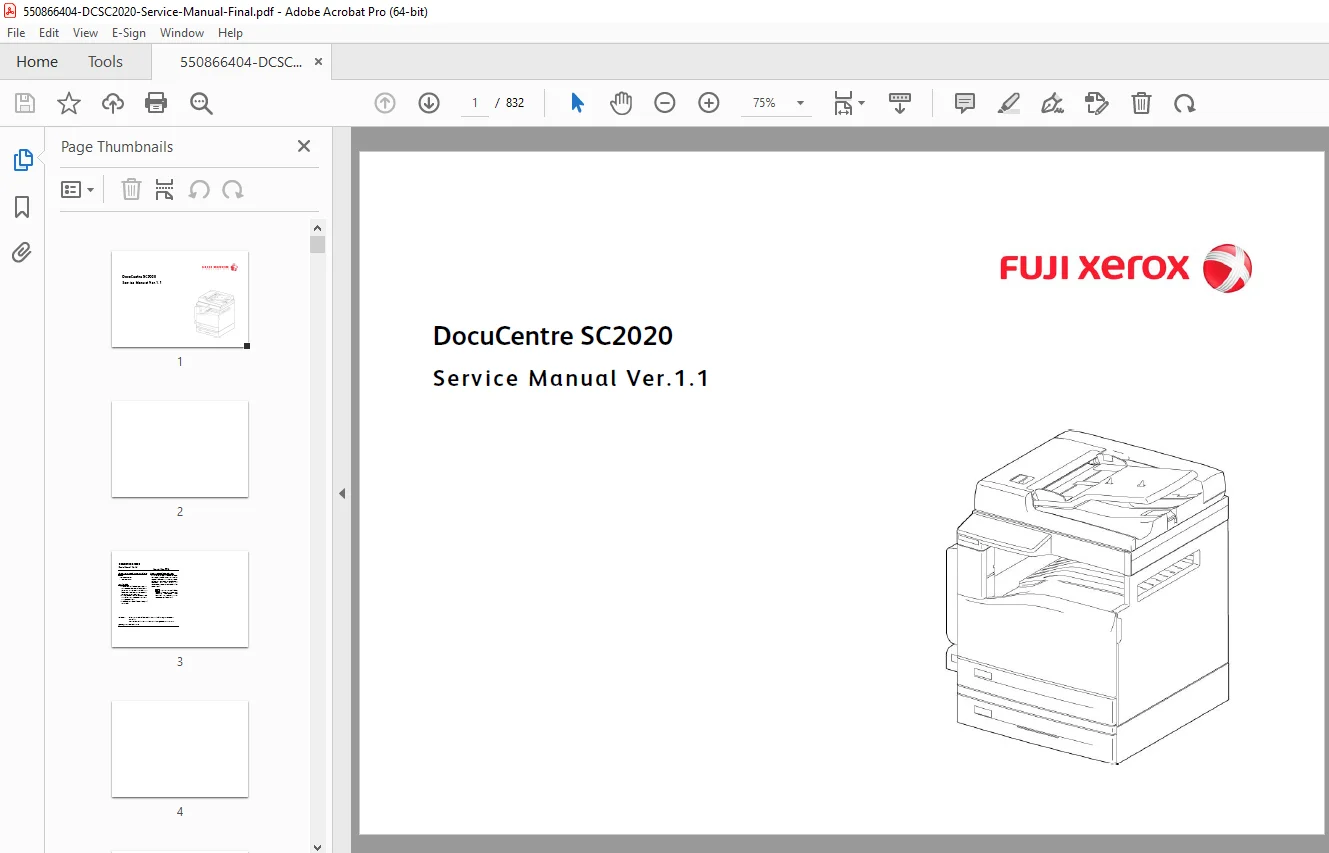
Task: Open the Find text magnifier tool
Action: [x=201, y=103]
